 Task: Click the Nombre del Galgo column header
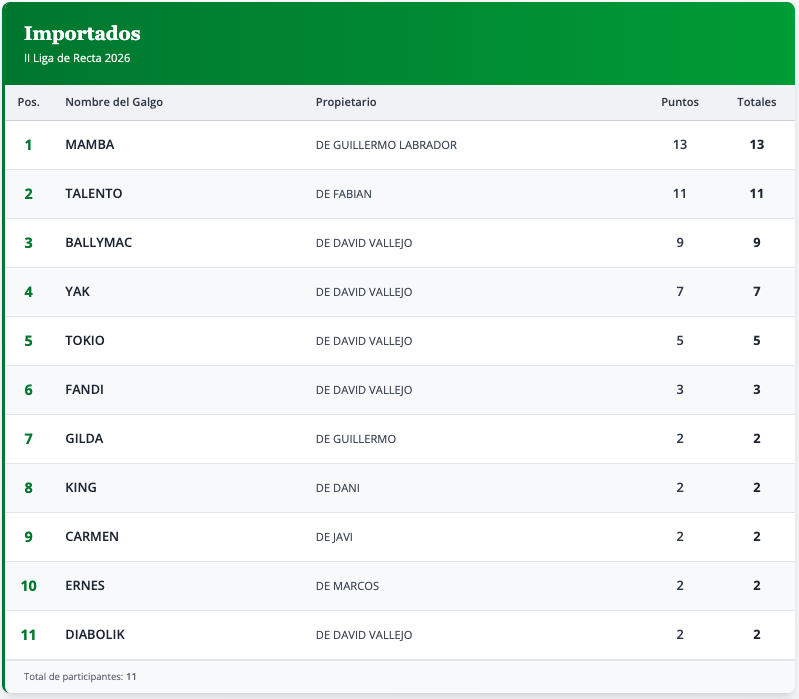click(x=114, y=102)
